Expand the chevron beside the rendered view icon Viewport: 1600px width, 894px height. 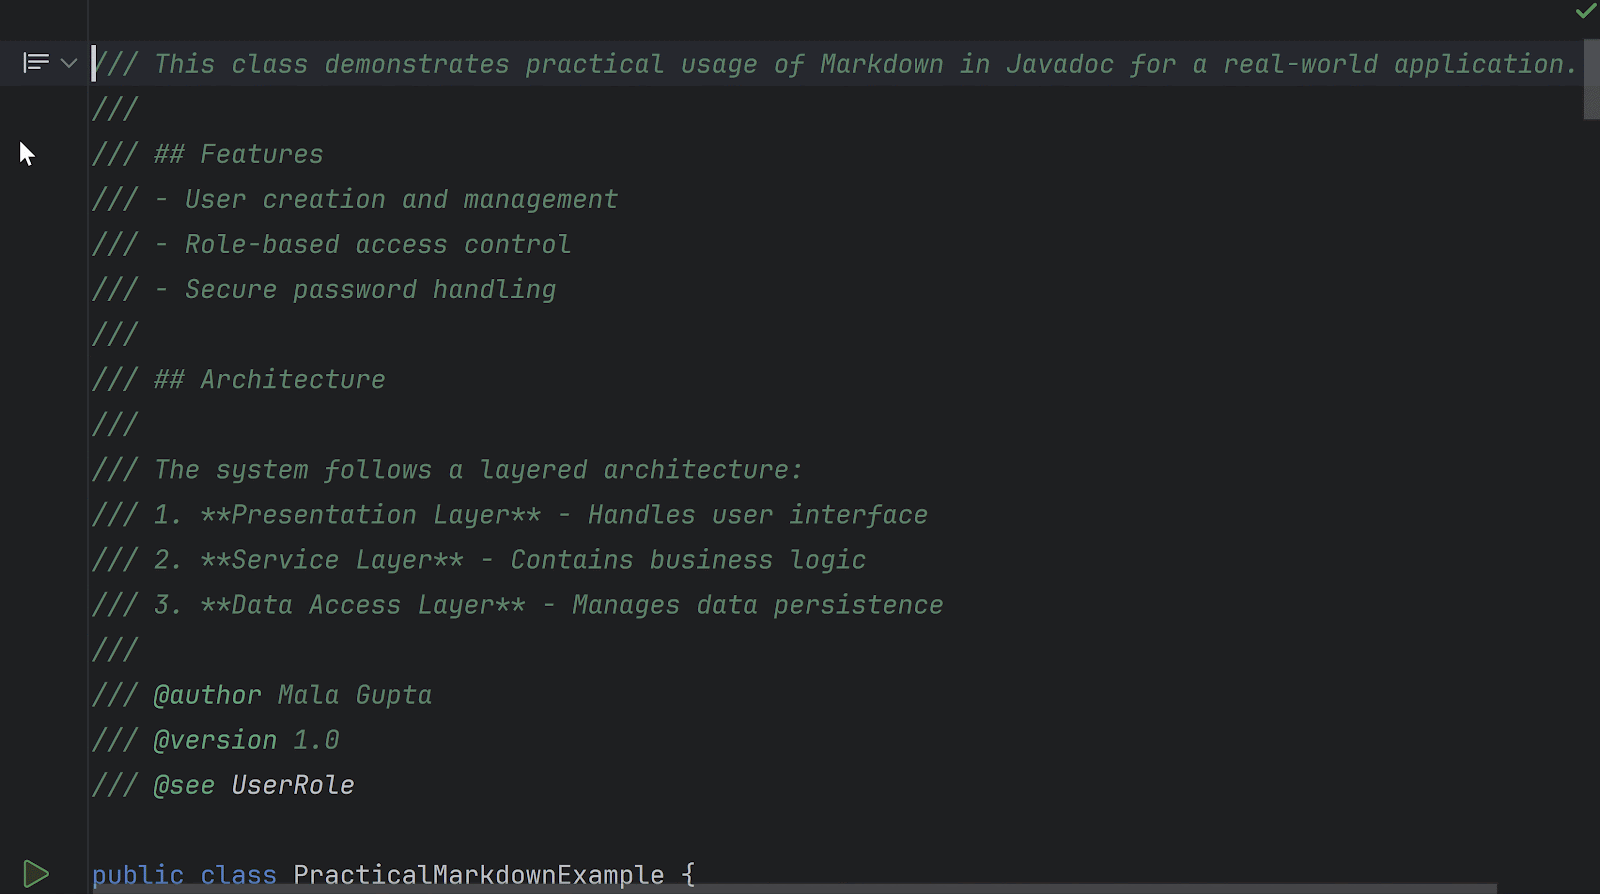(x=69, y=63)
